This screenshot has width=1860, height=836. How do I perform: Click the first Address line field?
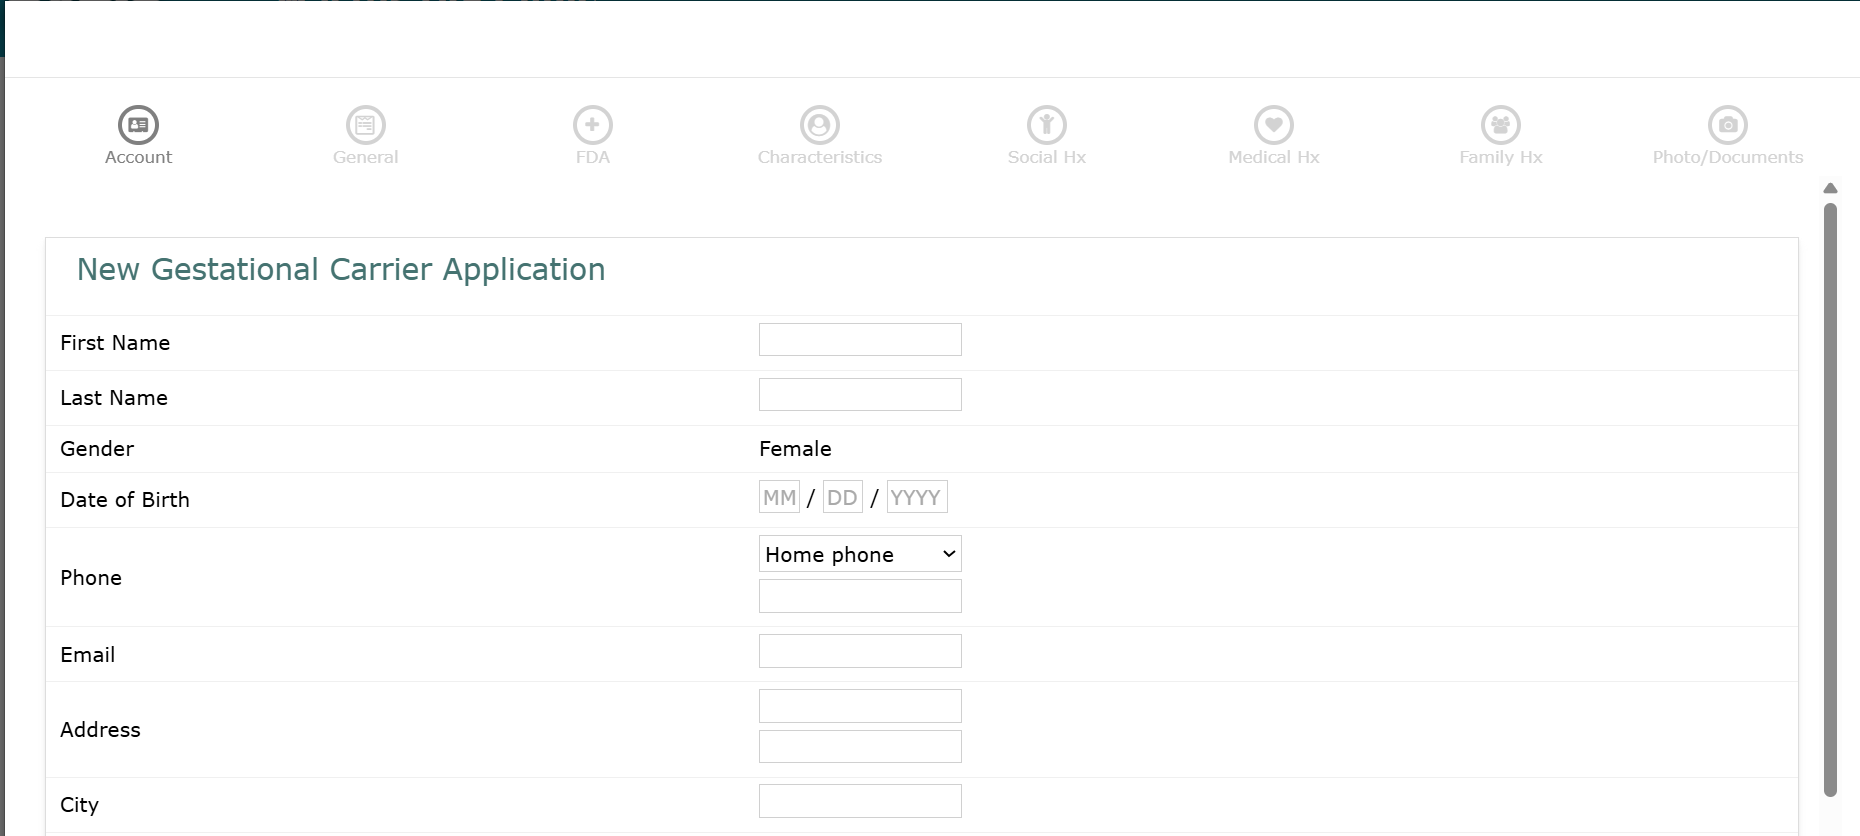pyautogui.click(x=860, y=706)
